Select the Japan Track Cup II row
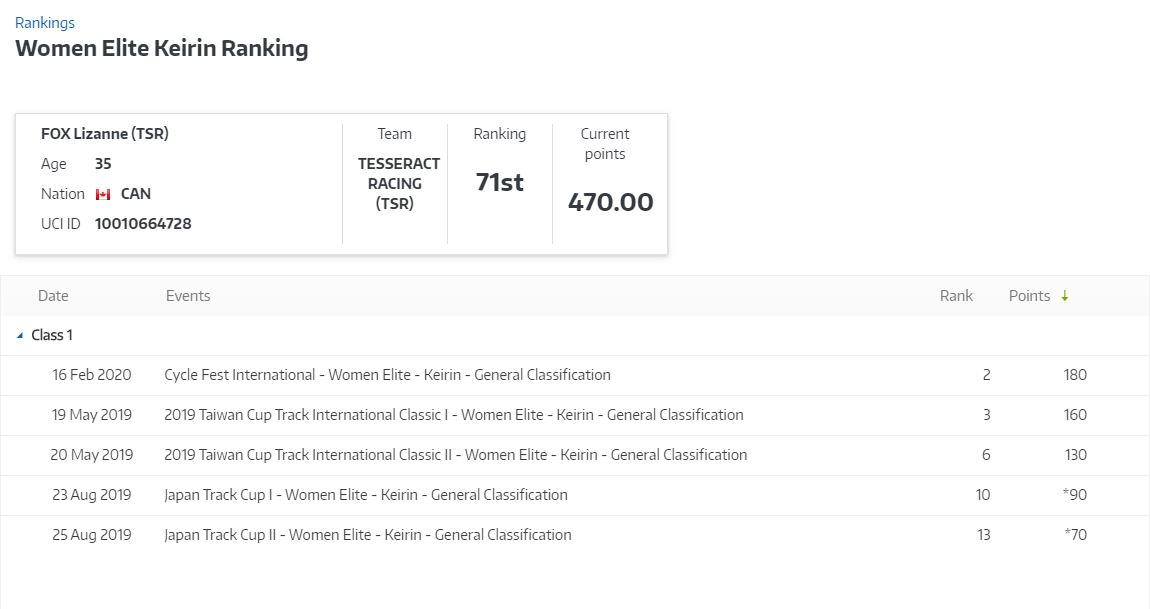 coord(367,535)
